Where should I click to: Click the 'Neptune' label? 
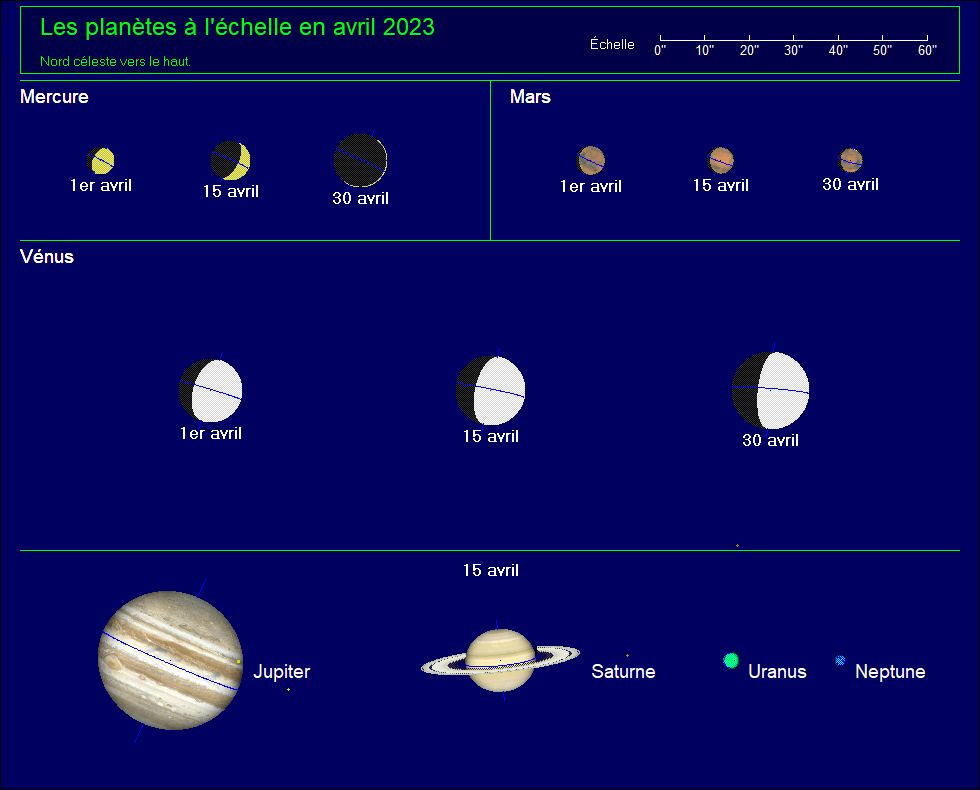point(891,672)
